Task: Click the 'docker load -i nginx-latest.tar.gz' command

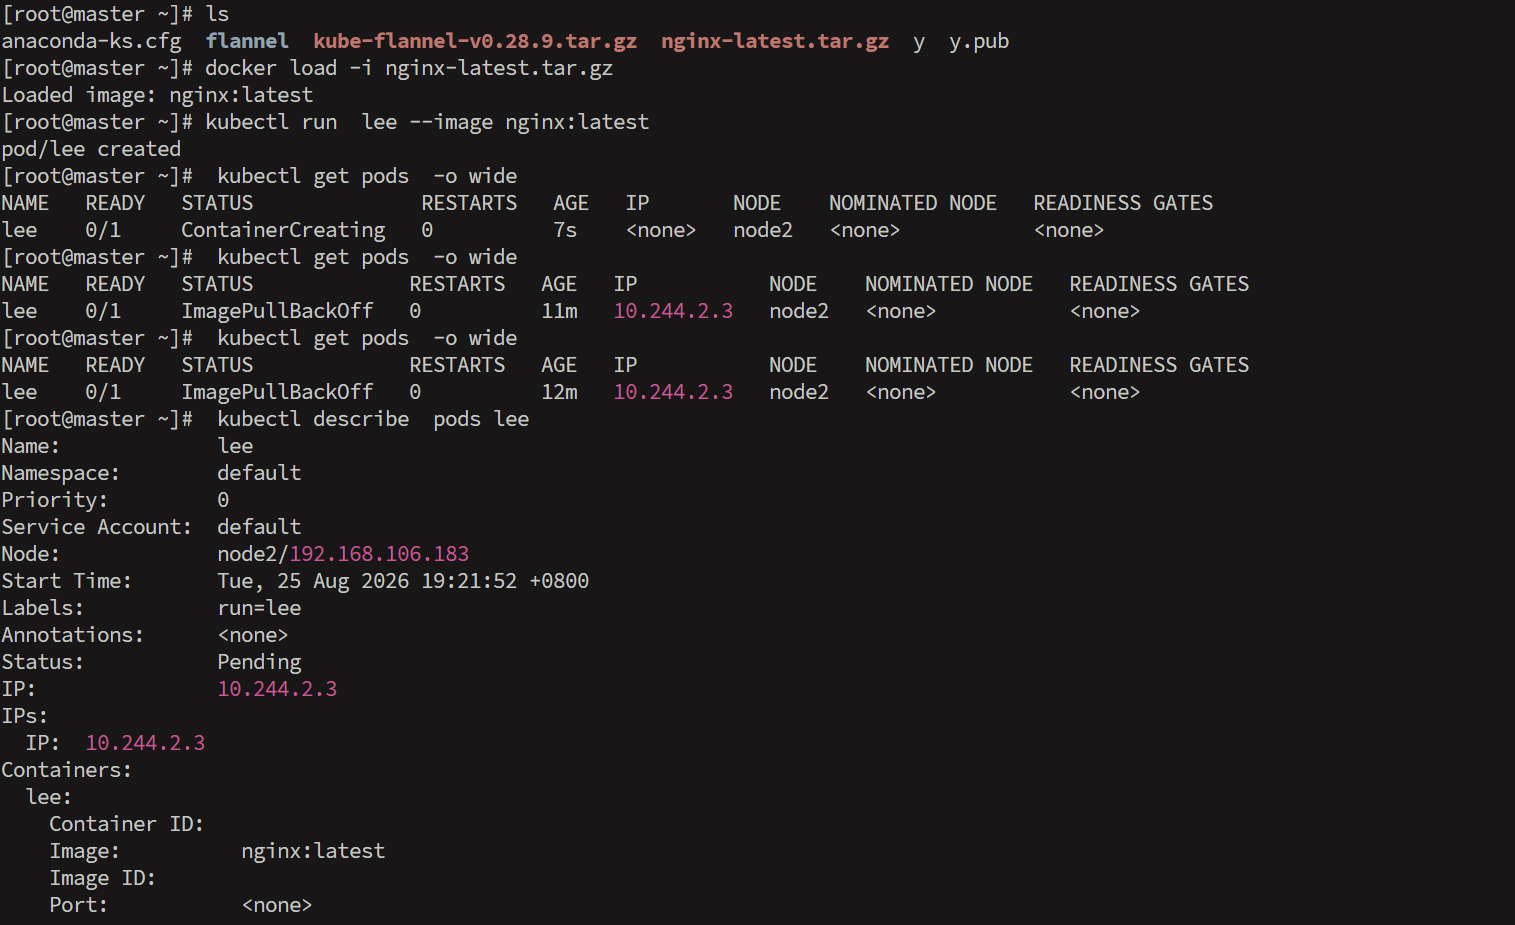Action: point(409,68)
